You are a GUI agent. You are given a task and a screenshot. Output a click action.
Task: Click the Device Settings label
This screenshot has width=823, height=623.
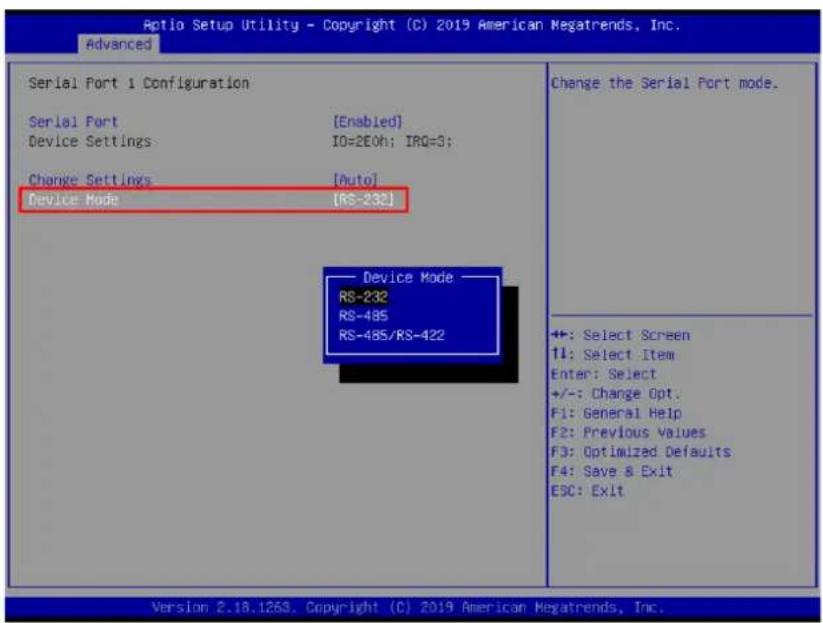point(90,141)
